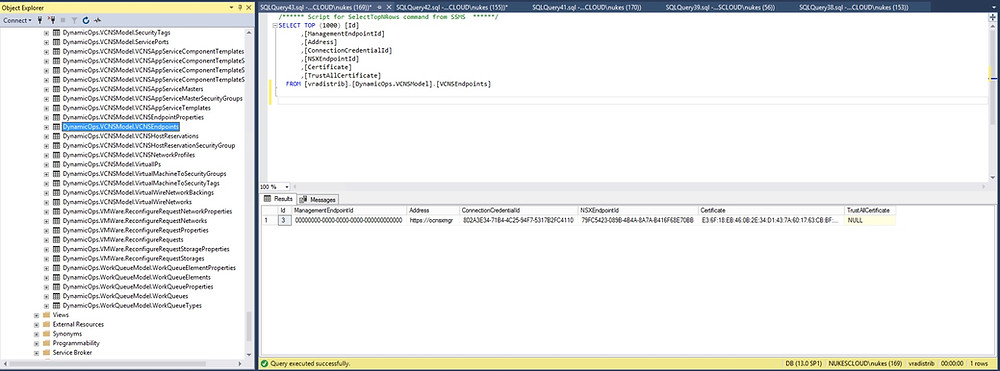Viewport: 1000px width, 371px height.
Task: Expand the Views folder node
Action: 36,315
